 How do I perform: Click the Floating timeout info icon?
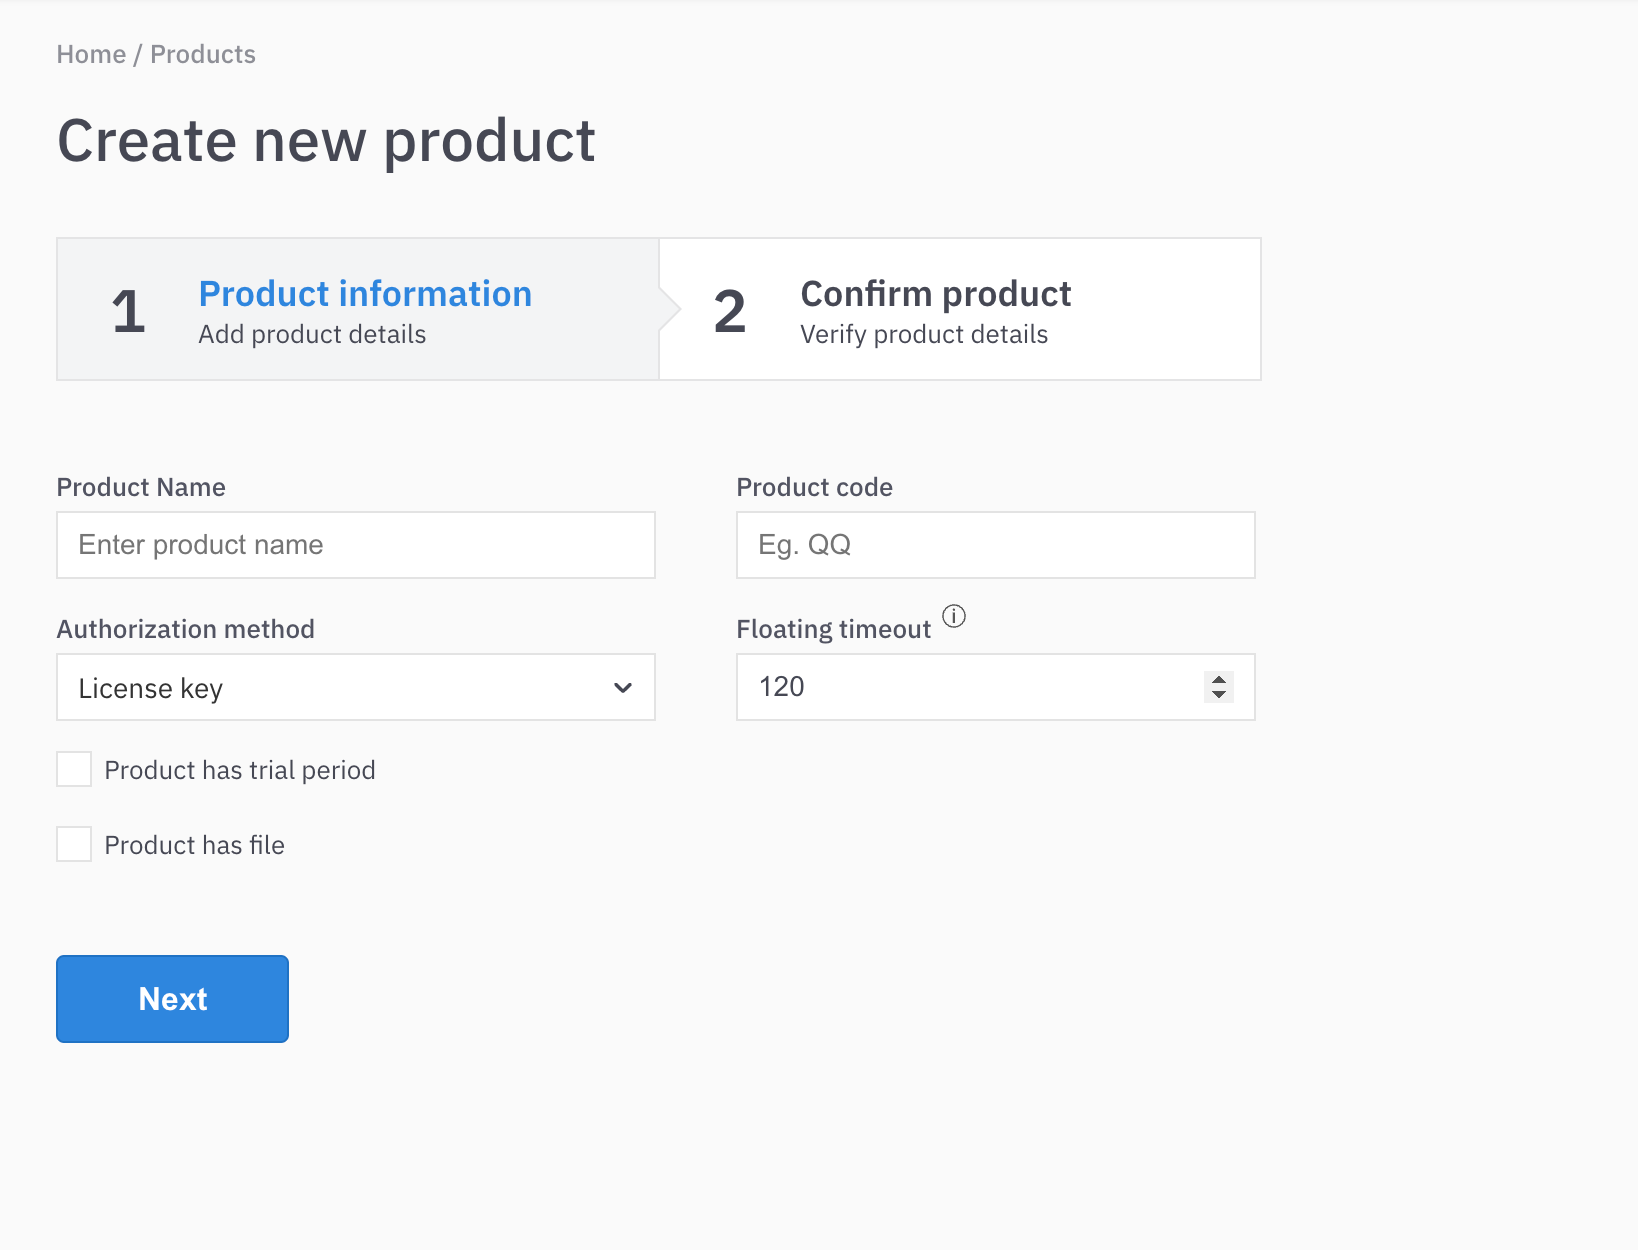coord(954,616)
